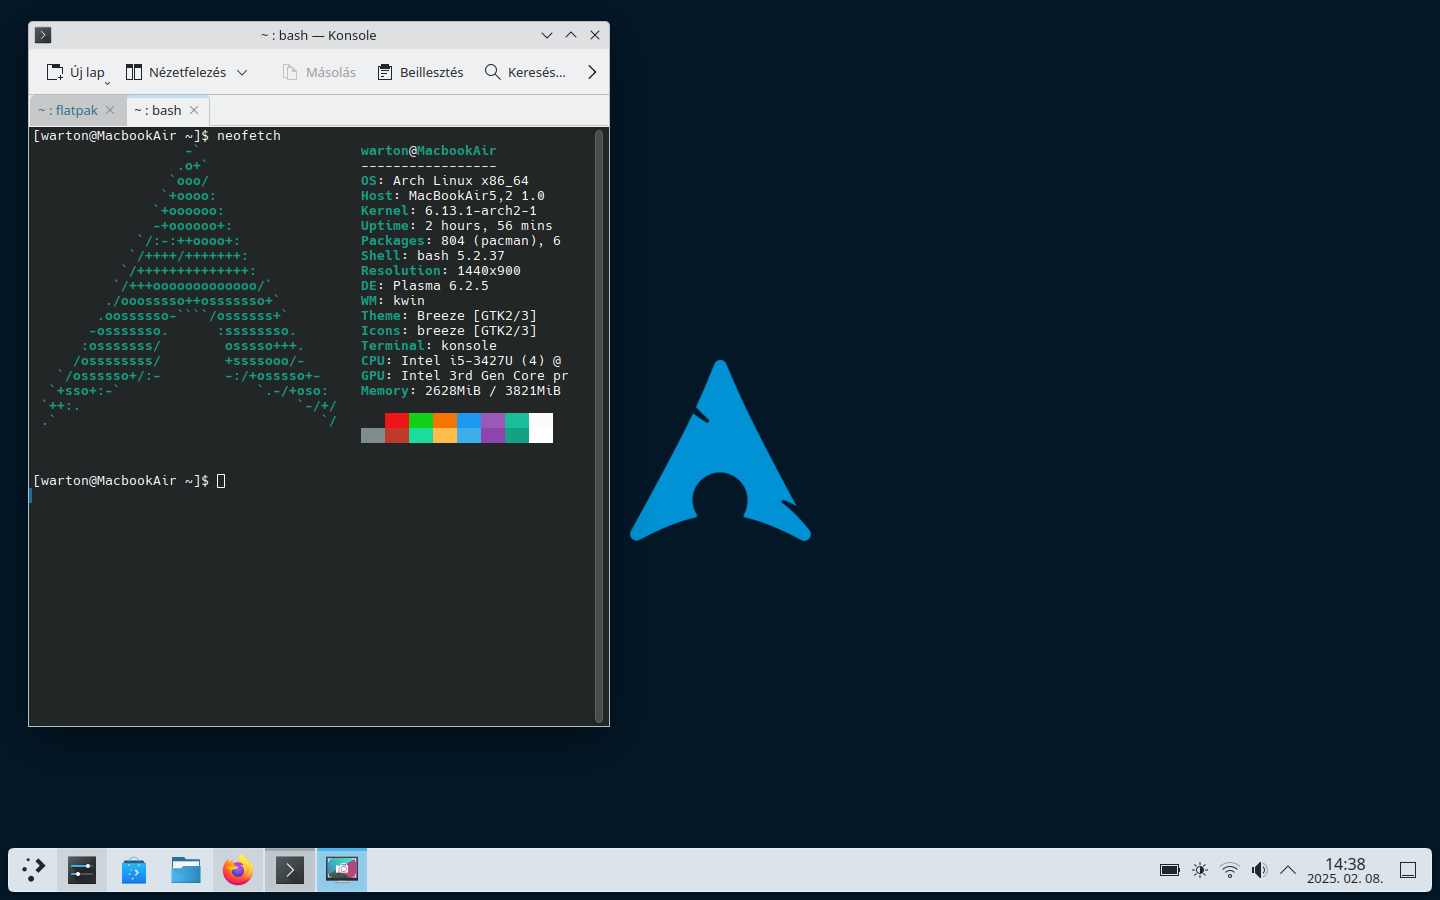
Task: Click the white neofetch color block
Action: [x=541, y=428]
